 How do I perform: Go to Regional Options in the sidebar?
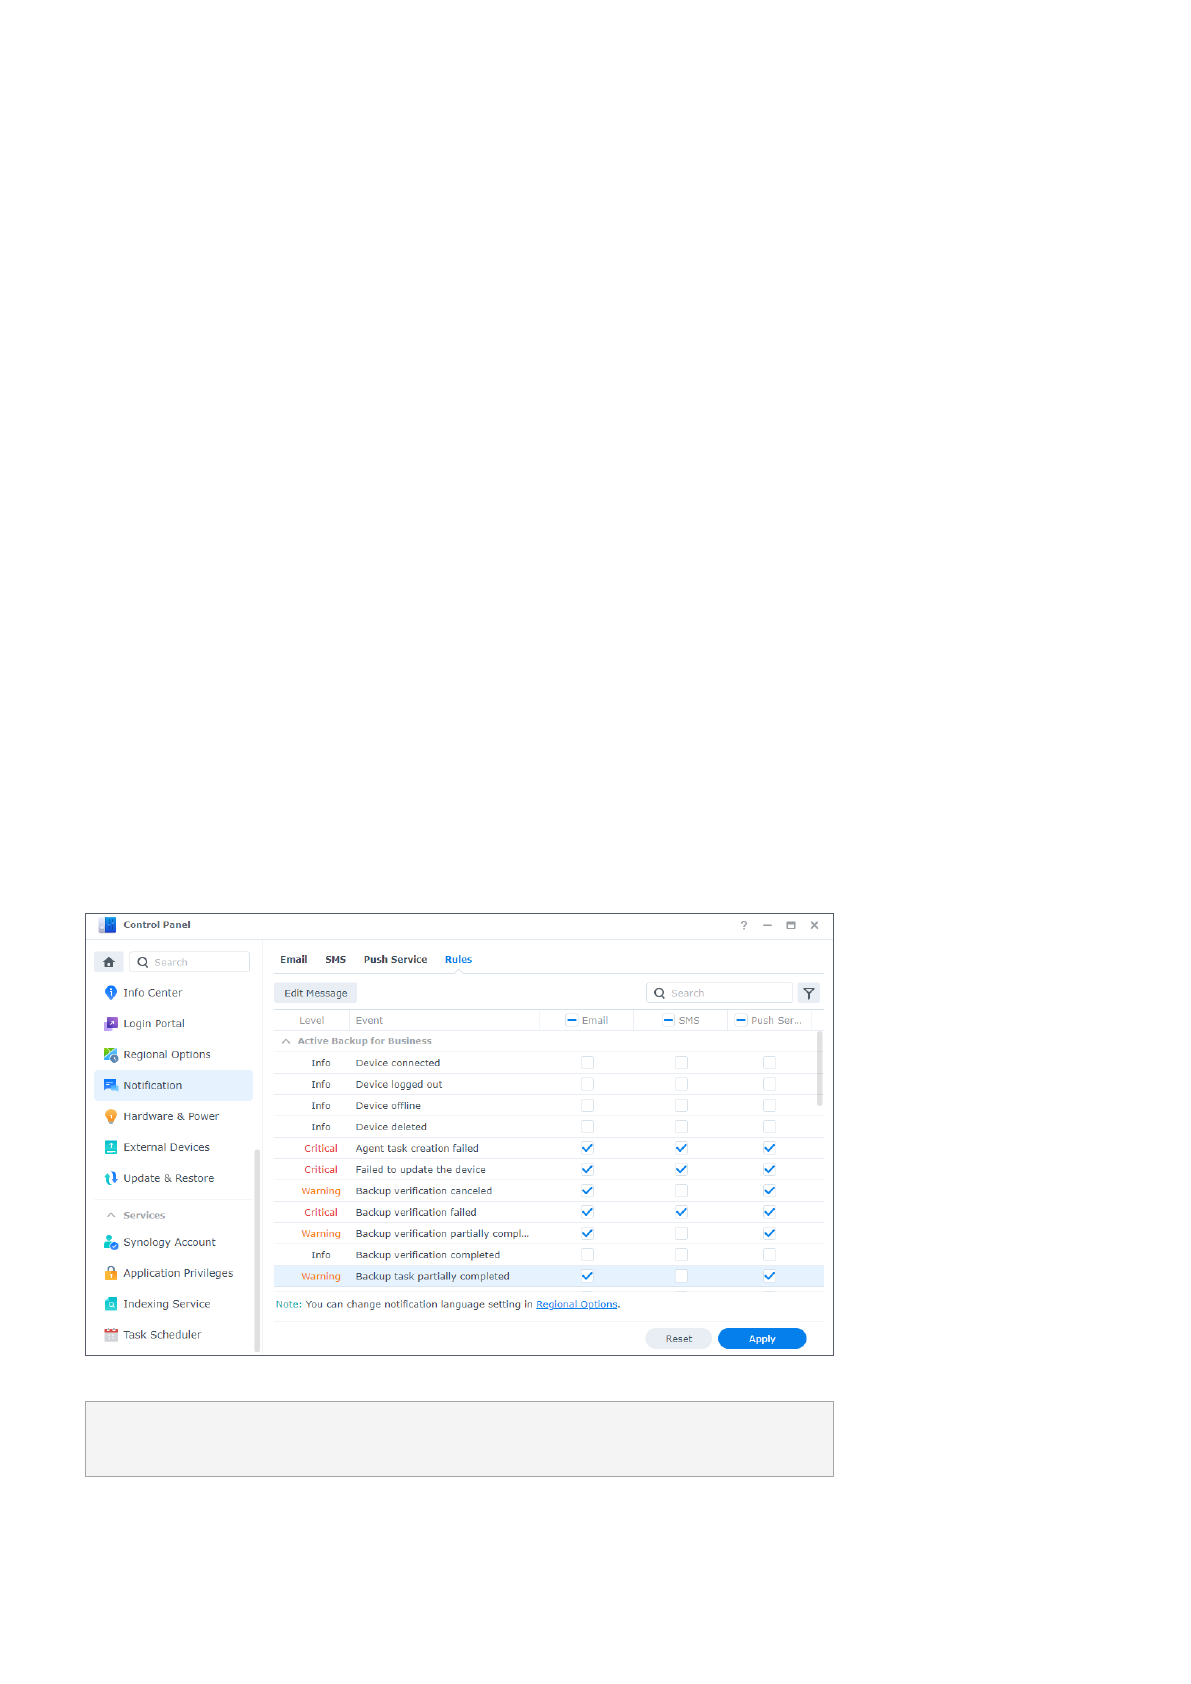(166, 1055)
